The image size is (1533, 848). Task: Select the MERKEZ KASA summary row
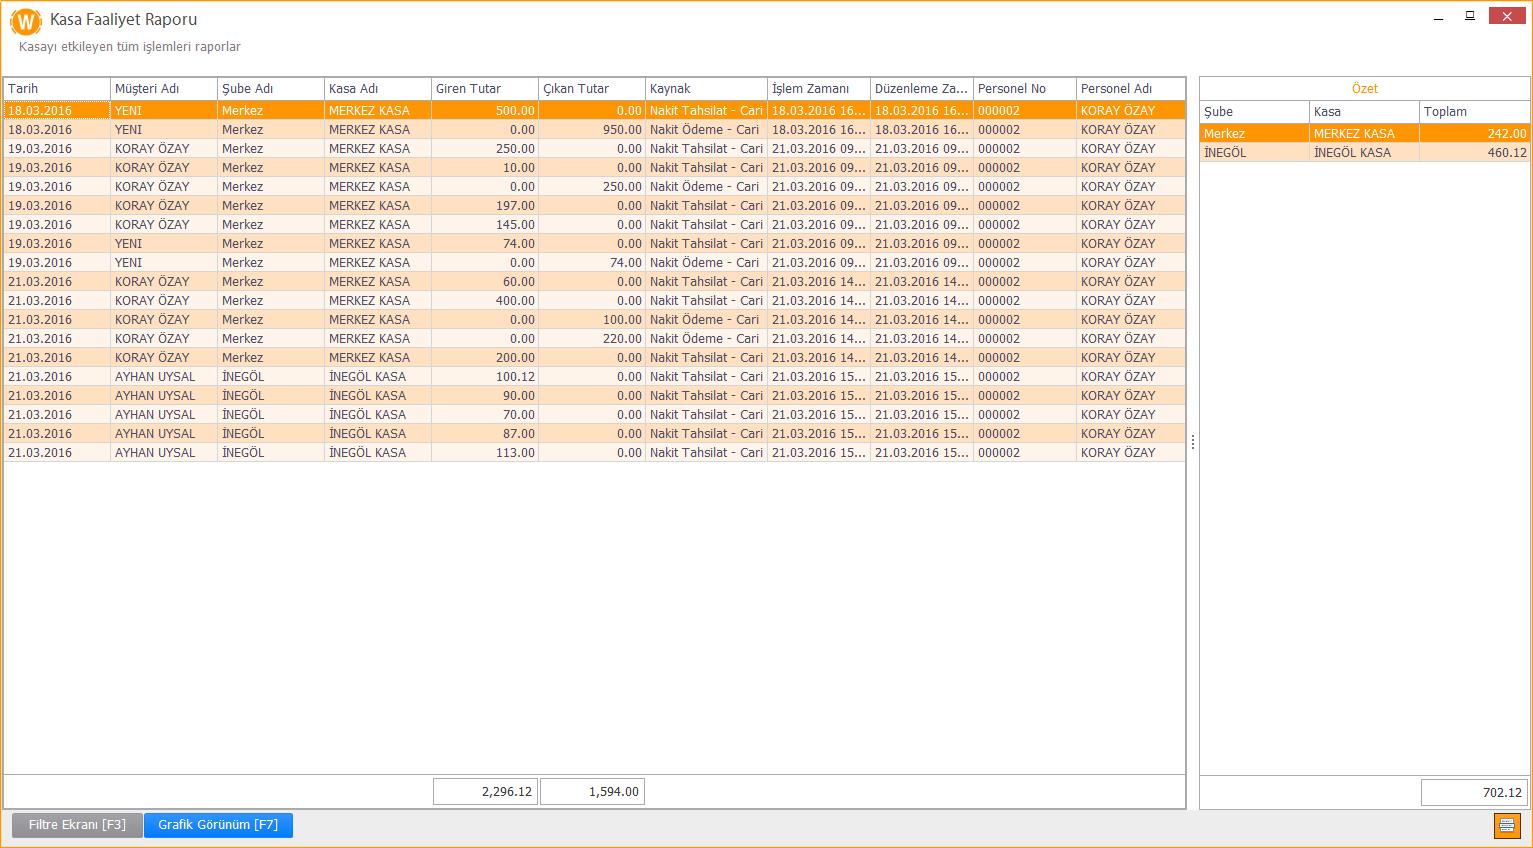click(1364, 134)
